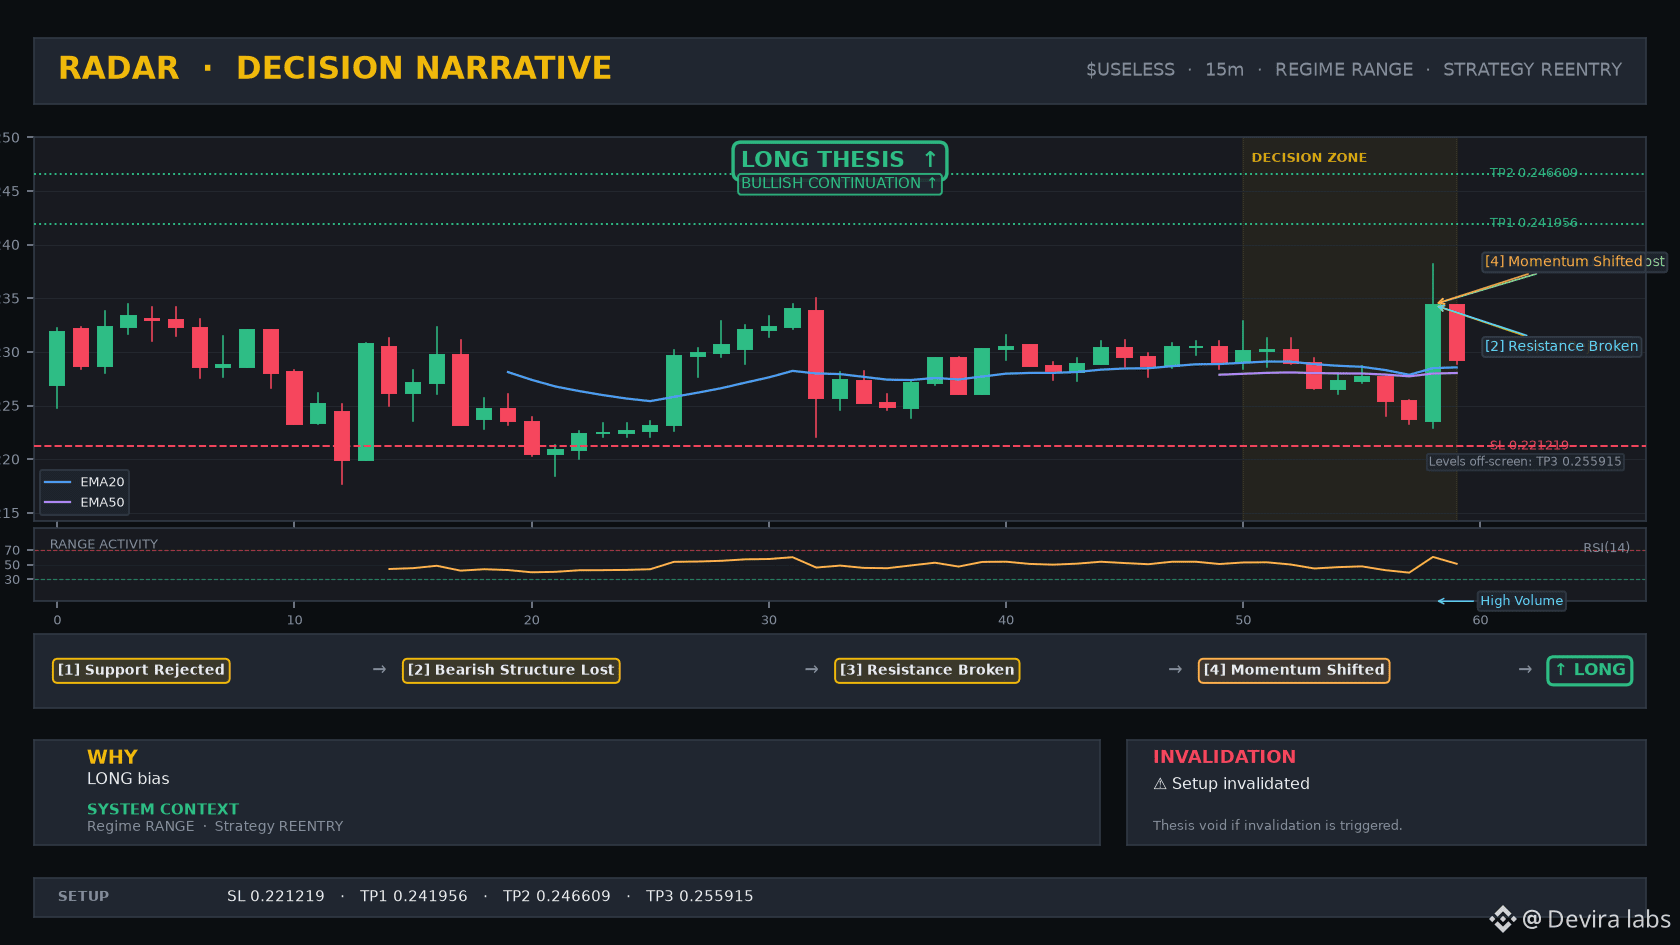Click the DECISION ZONE label
The image size is (1680, 945).
1309,157
